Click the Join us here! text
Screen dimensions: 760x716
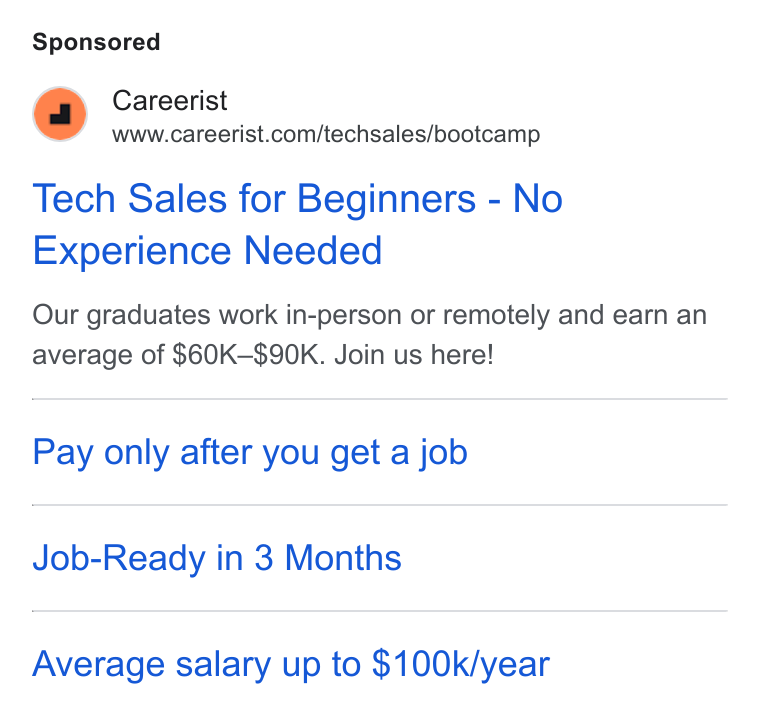pyautogui.click(x=414, y=355)
